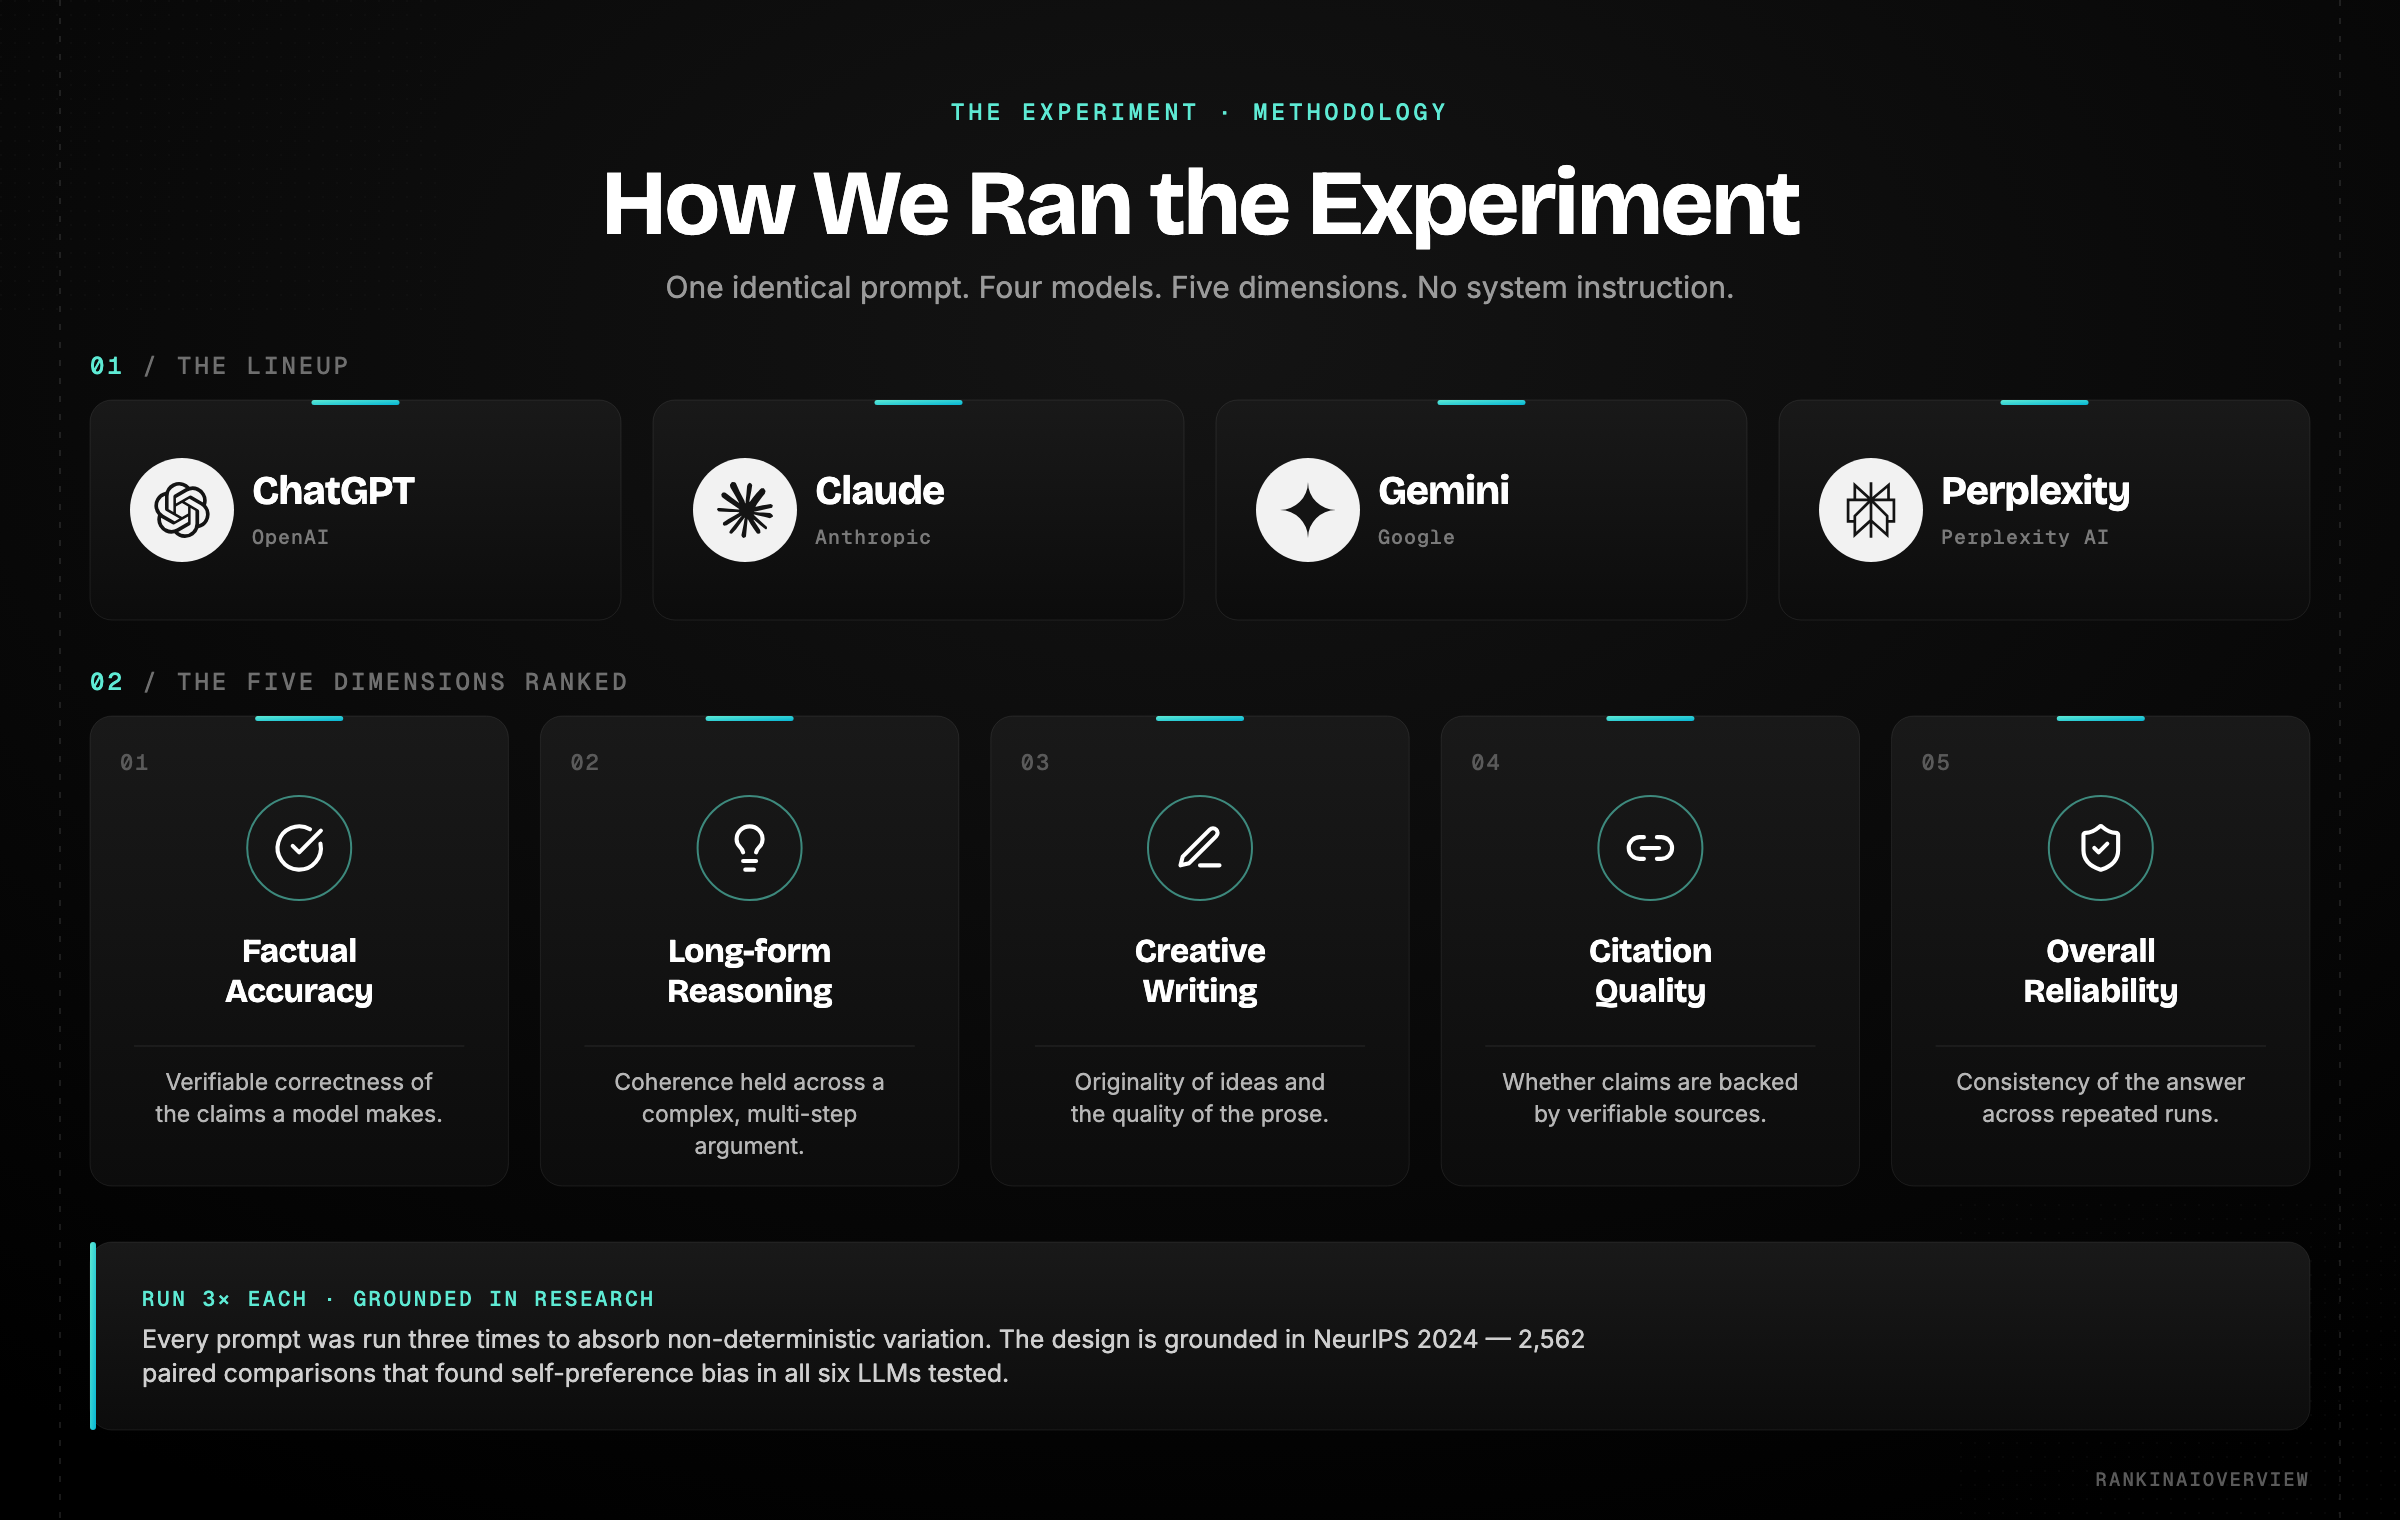The width and height of the screenshot is (2400, 1520).
Task: Click 'RUN 3× EACH · GROUNDED IN RESEARCH' label
Action: click(398, 1299)
